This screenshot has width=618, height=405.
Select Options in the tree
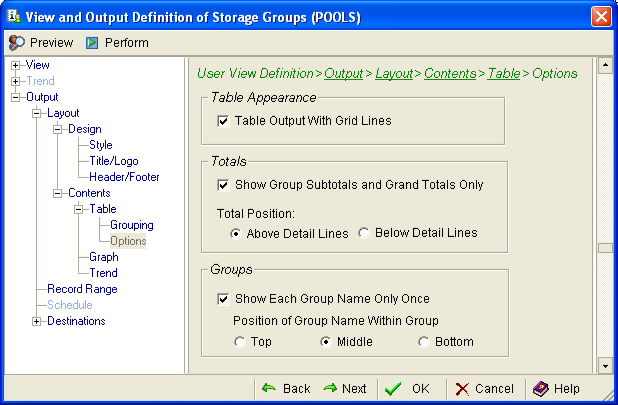pos(128,241)
